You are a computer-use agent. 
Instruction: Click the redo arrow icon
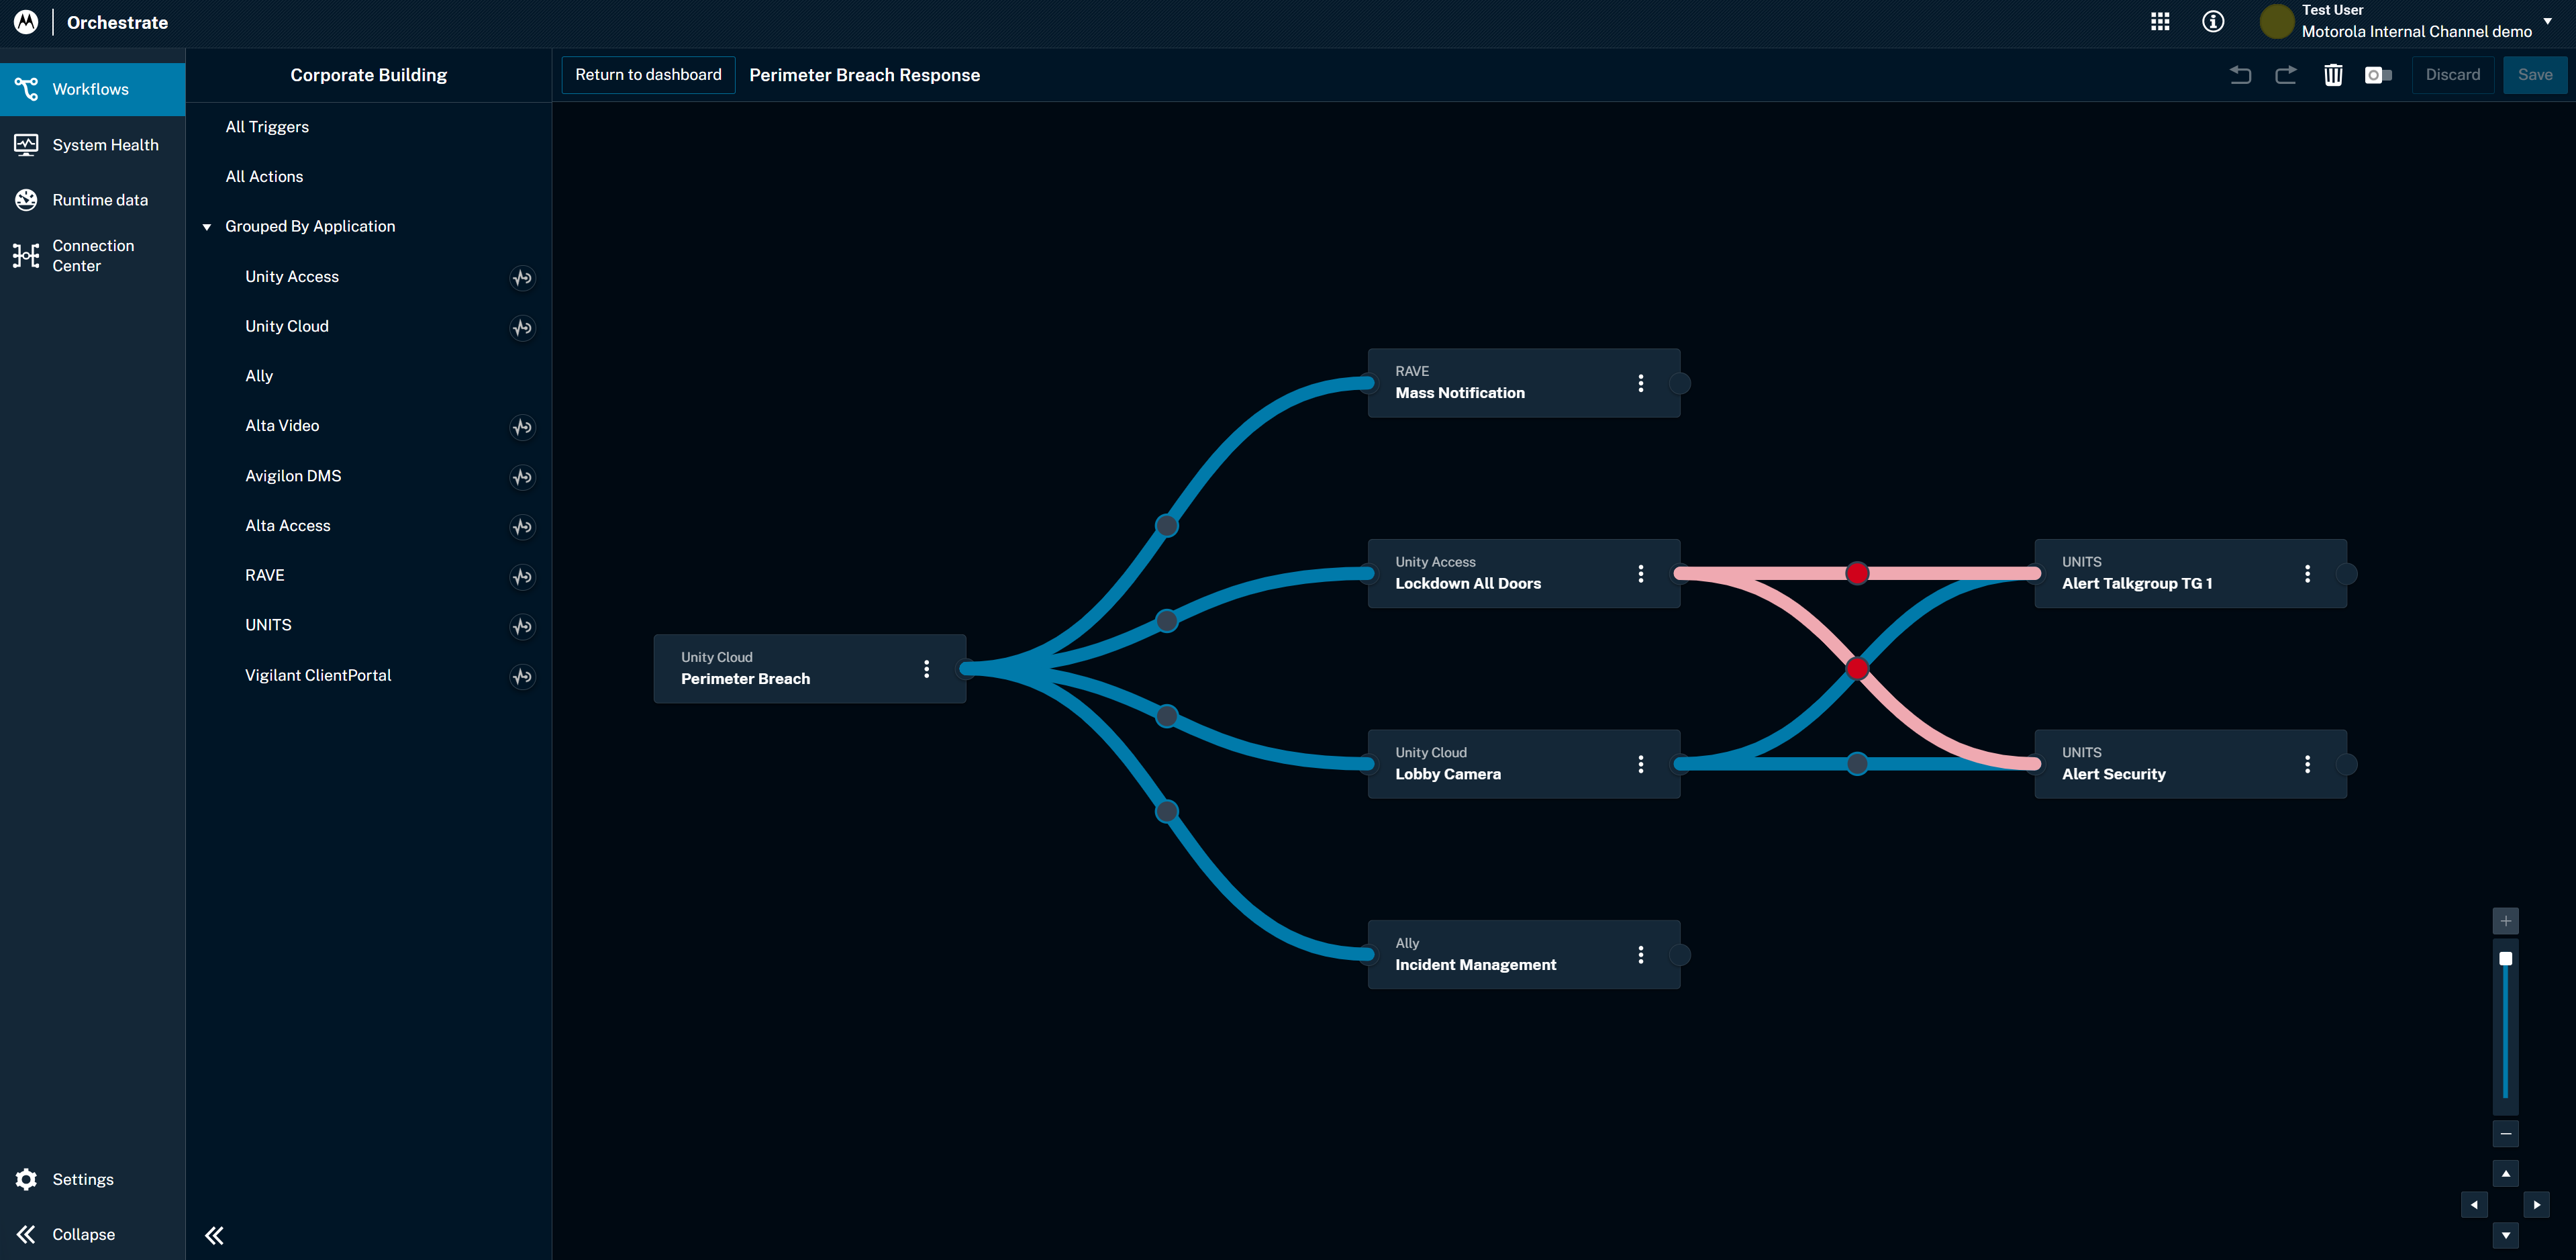point(2286,75)
